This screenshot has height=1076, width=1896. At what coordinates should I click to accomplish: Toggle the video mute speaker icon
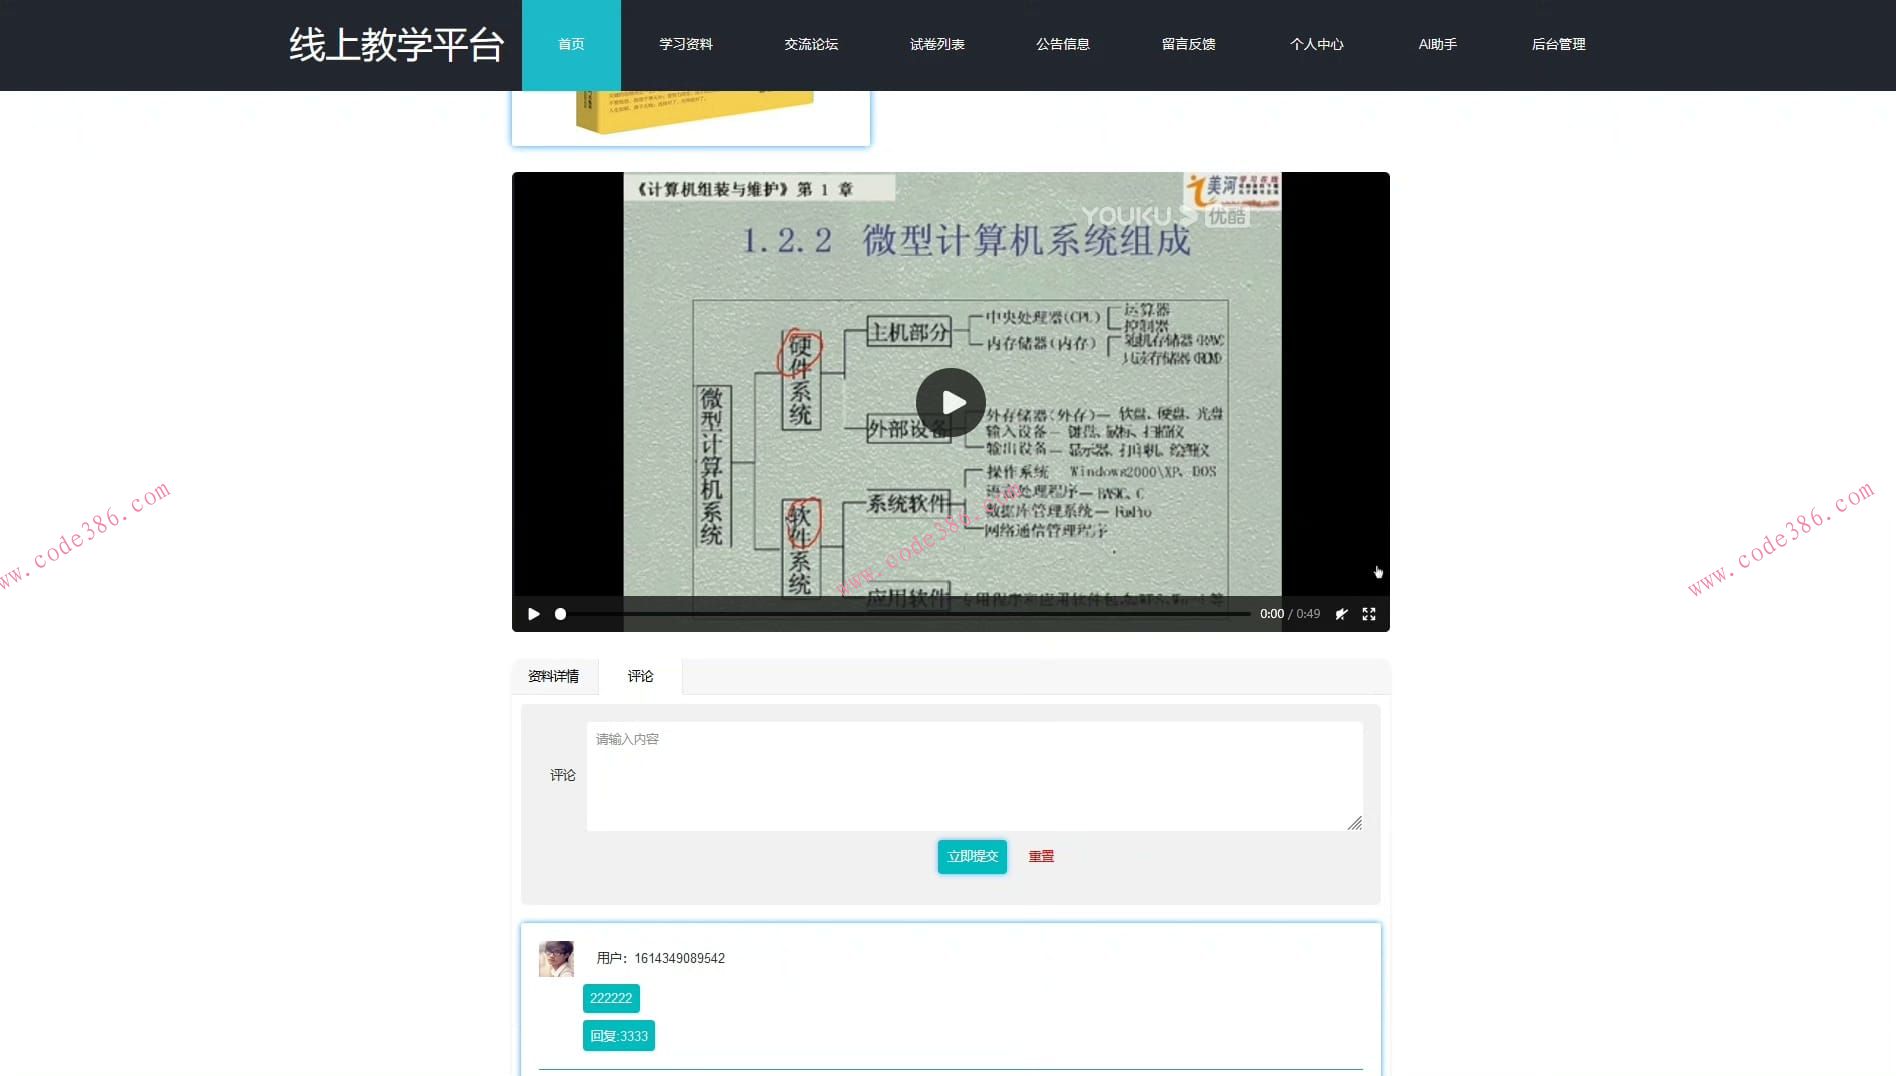point(1341,614)
